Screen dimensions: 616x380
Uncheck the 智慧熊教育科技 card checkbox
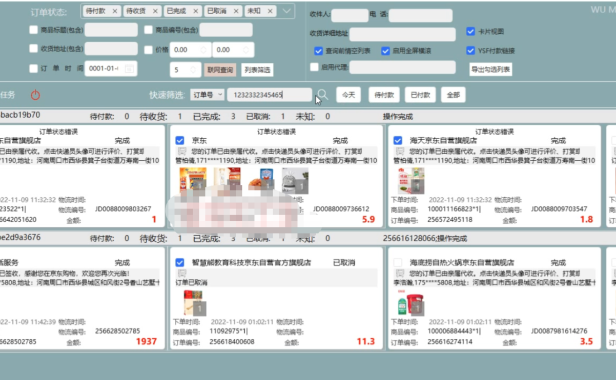pos(180,262)
